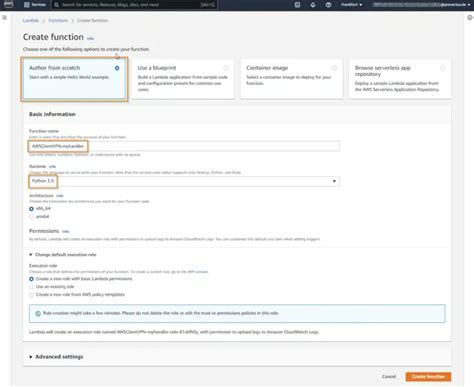Open the Info link beside Runtime
This screenshot has width=474, height=387.
click(x=52, y=166)
